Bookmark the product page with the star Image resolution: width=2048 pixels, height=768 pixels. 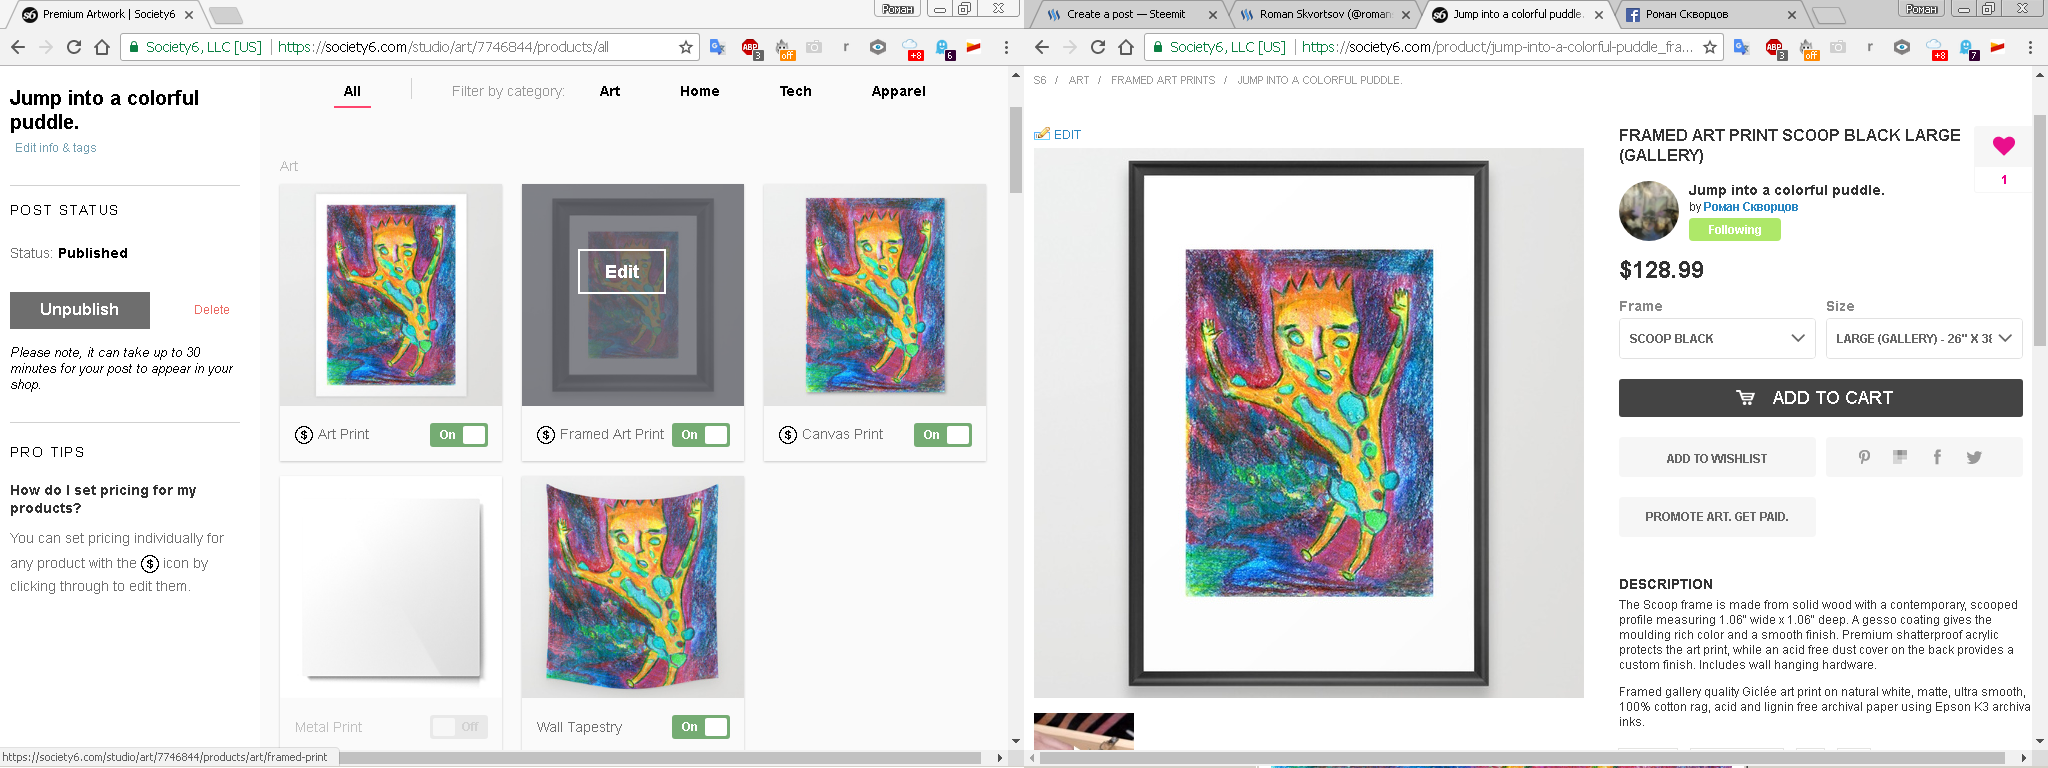pos(1710,47)
